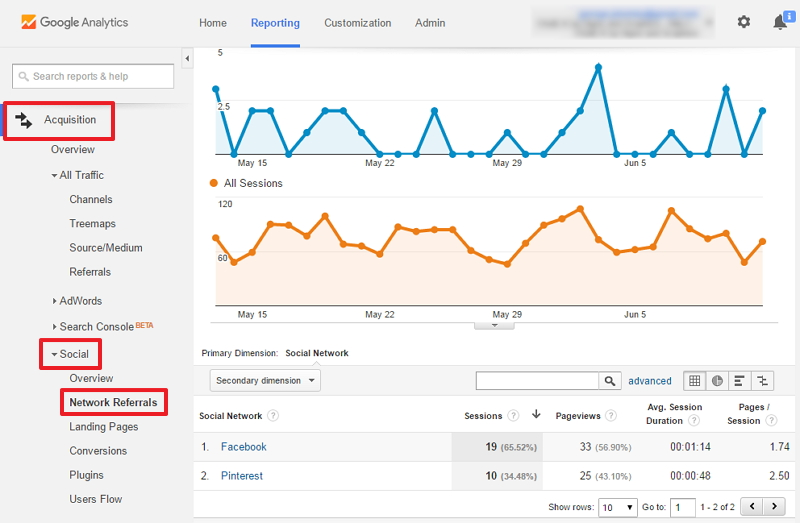Screen dimensions: 800x523
Task: Collapse the sidebar with arrow toggle
Action: point(187,58)
